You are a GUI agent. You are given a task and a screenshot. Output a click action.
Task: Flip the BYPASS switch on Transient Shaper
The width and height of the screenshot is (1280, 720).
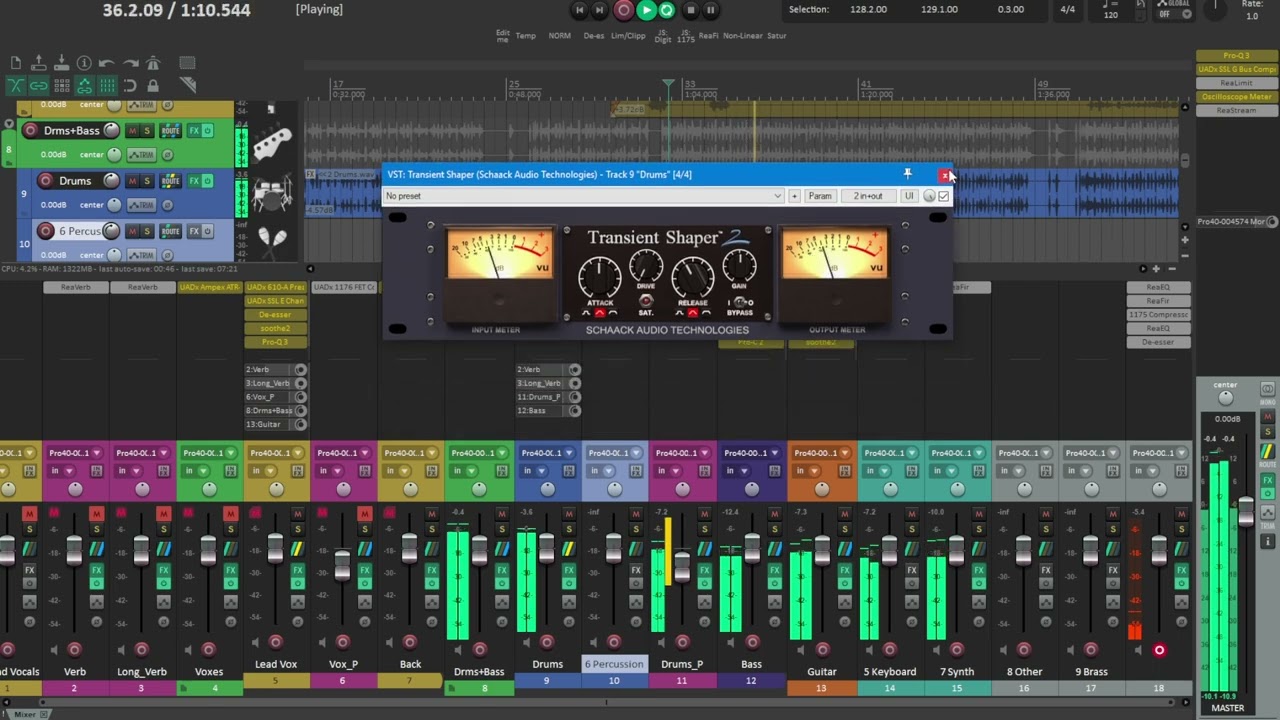point(741,302)
